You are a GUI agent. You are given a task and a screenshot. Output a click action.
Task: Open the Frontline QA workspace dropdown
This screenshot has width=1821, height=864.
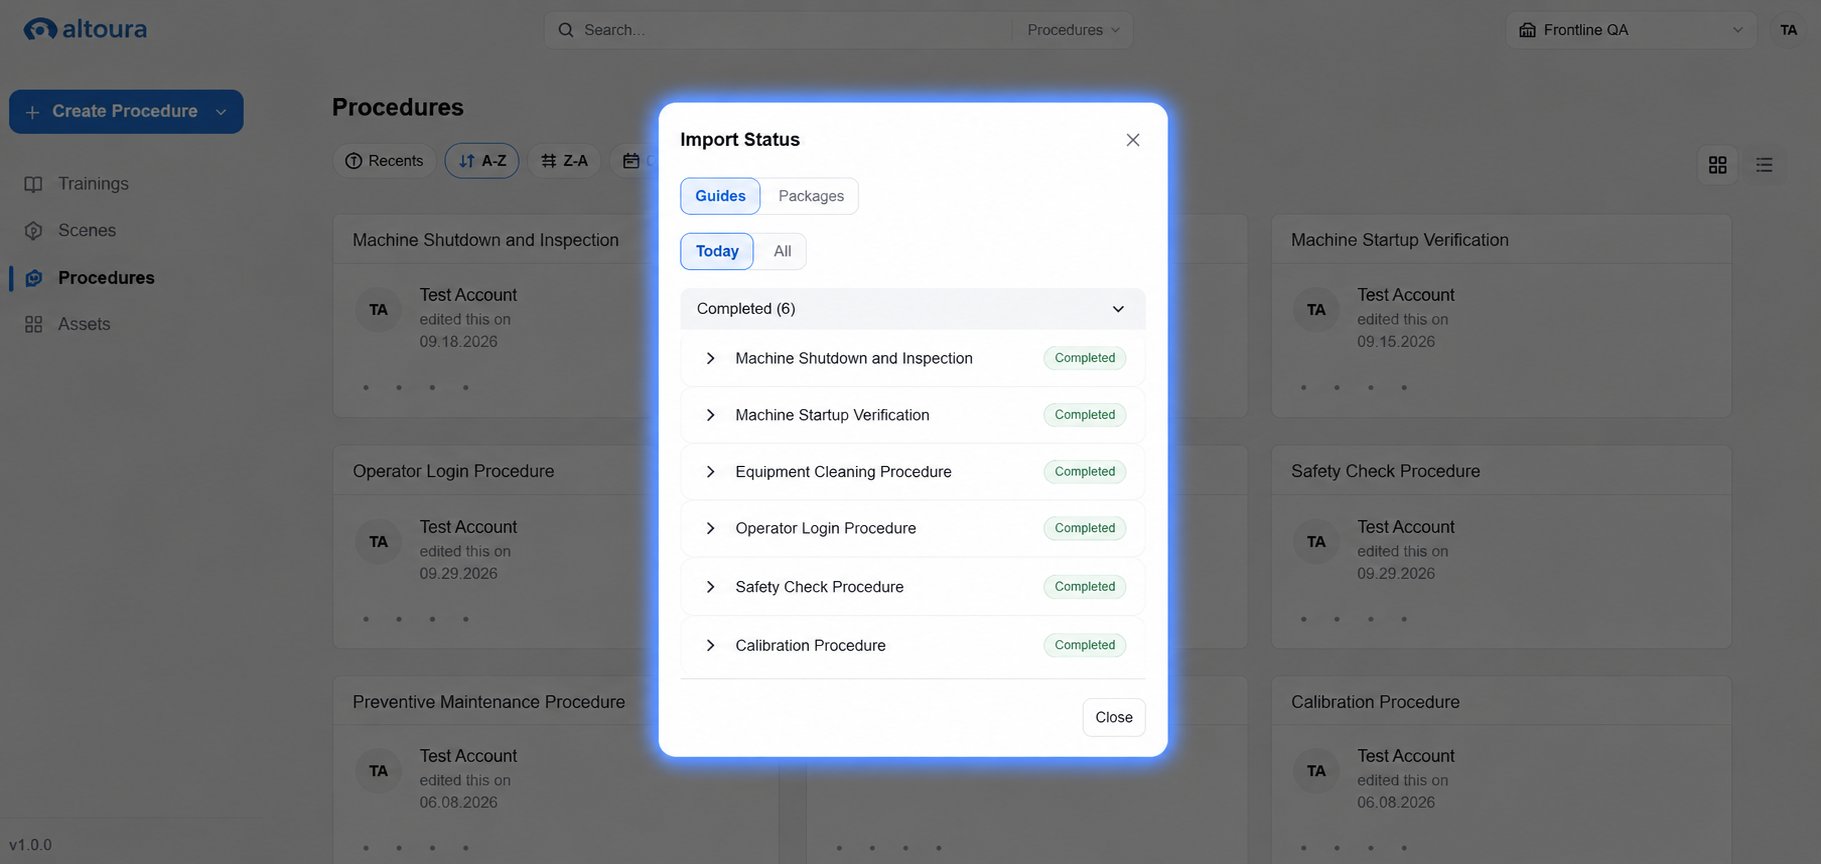pyautogui.click(x=1631, y=30)
